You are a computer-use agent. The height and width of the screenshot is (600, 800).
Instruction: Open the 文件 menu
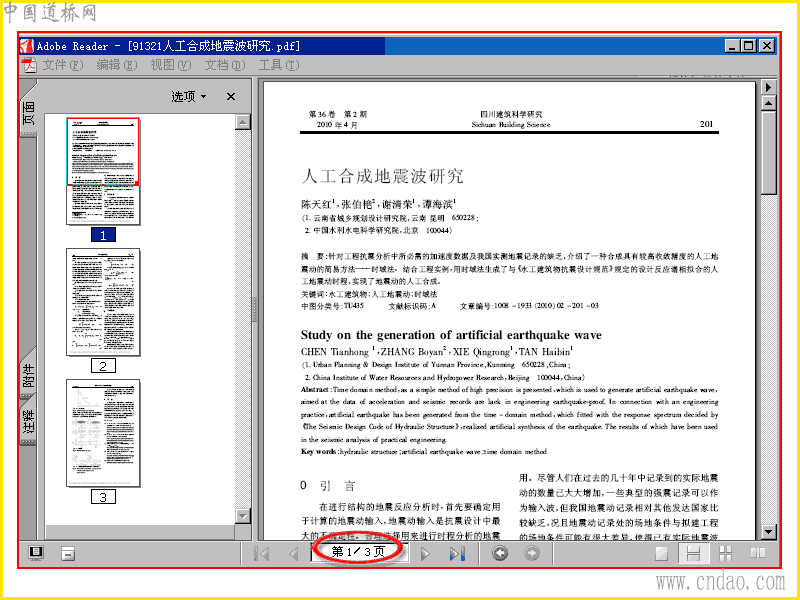click(x=62, y=65)
